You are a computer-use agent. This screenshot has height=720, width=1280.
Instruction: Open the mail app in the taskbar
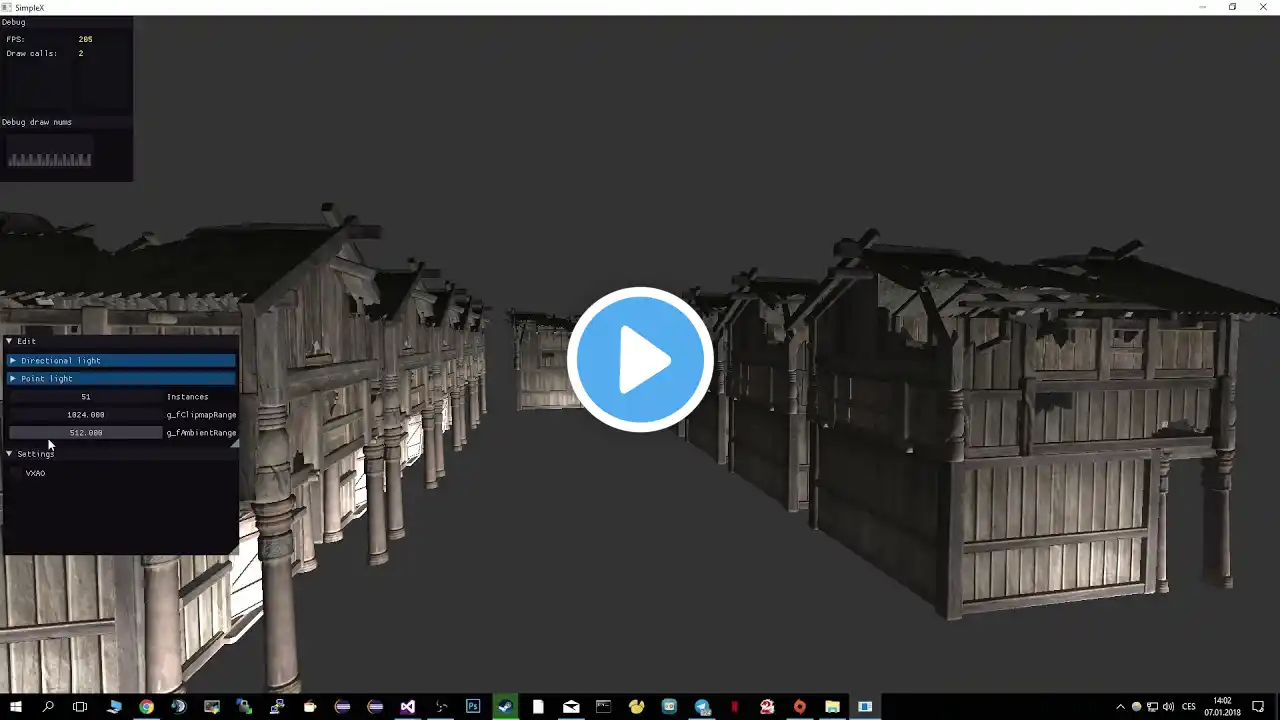(x=571, y=707)
